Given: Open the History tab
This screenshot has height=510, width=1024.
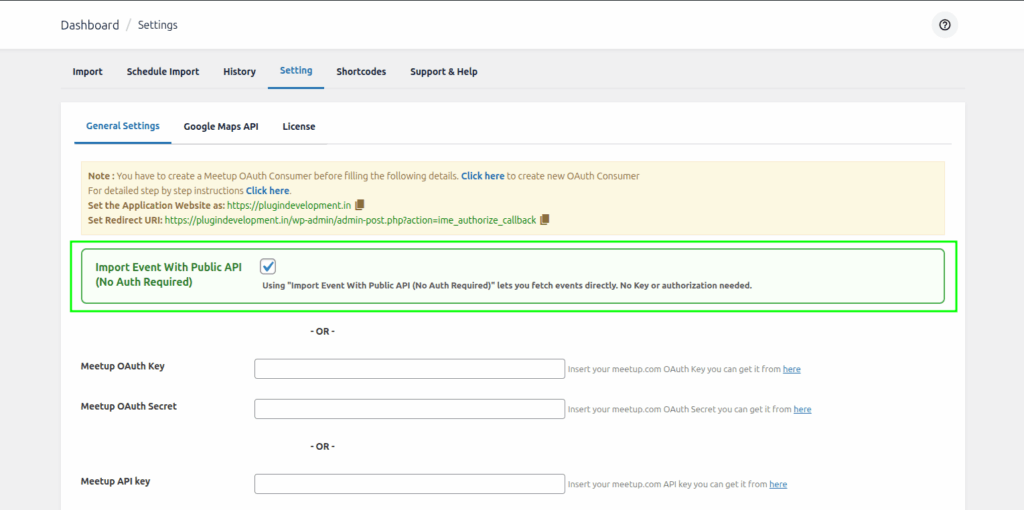Looking at the screenshot, I should 239,72.
